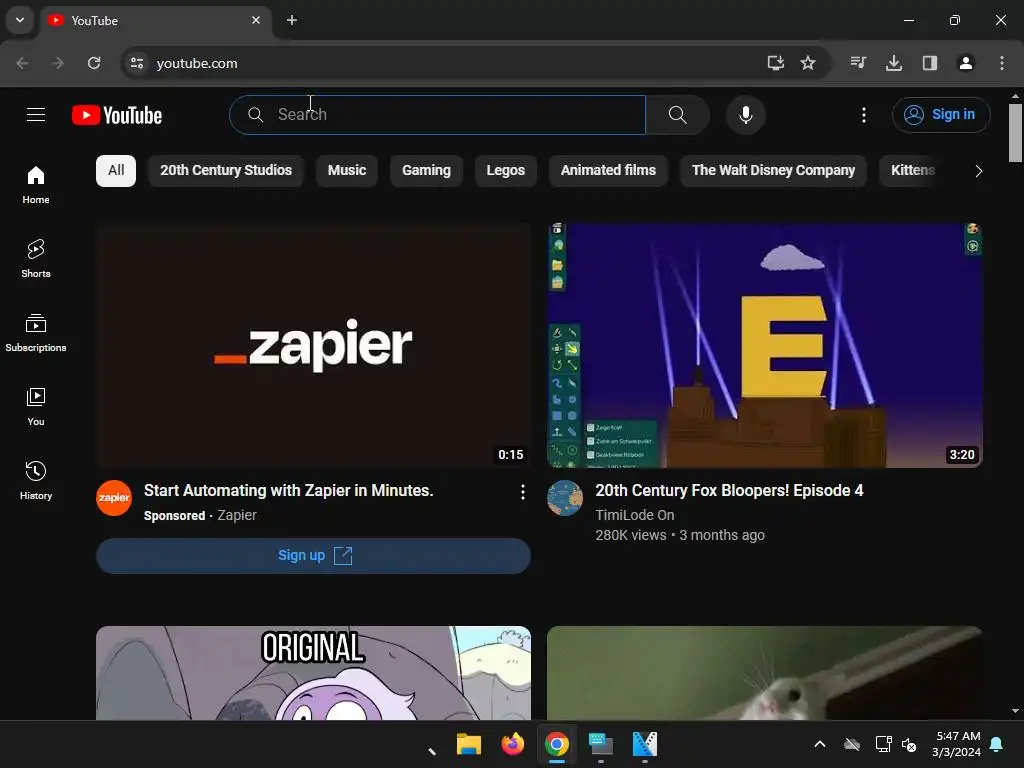Toggle Chrome side panel icon
The height and width of the screenshot is (768, 1024).
pyautogui.click(x=930, y=63)
